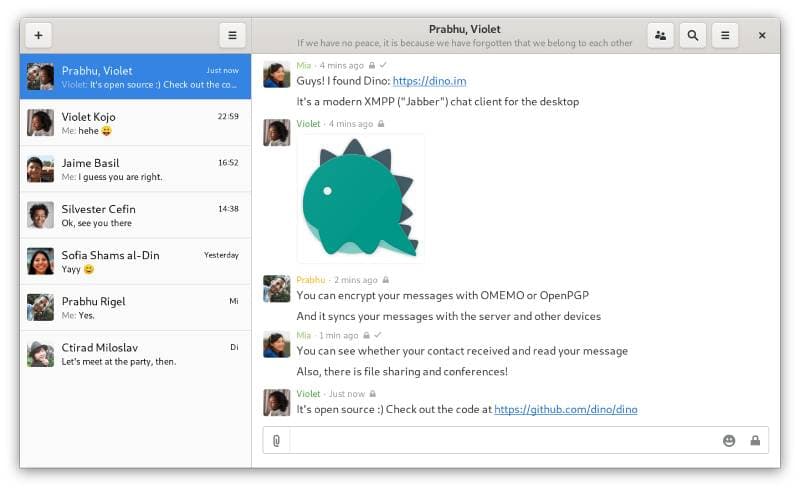Click the '22:59' timestamp on Violet Kojo
Viewport: 800px width, 490px height.
tap(228, 116)
